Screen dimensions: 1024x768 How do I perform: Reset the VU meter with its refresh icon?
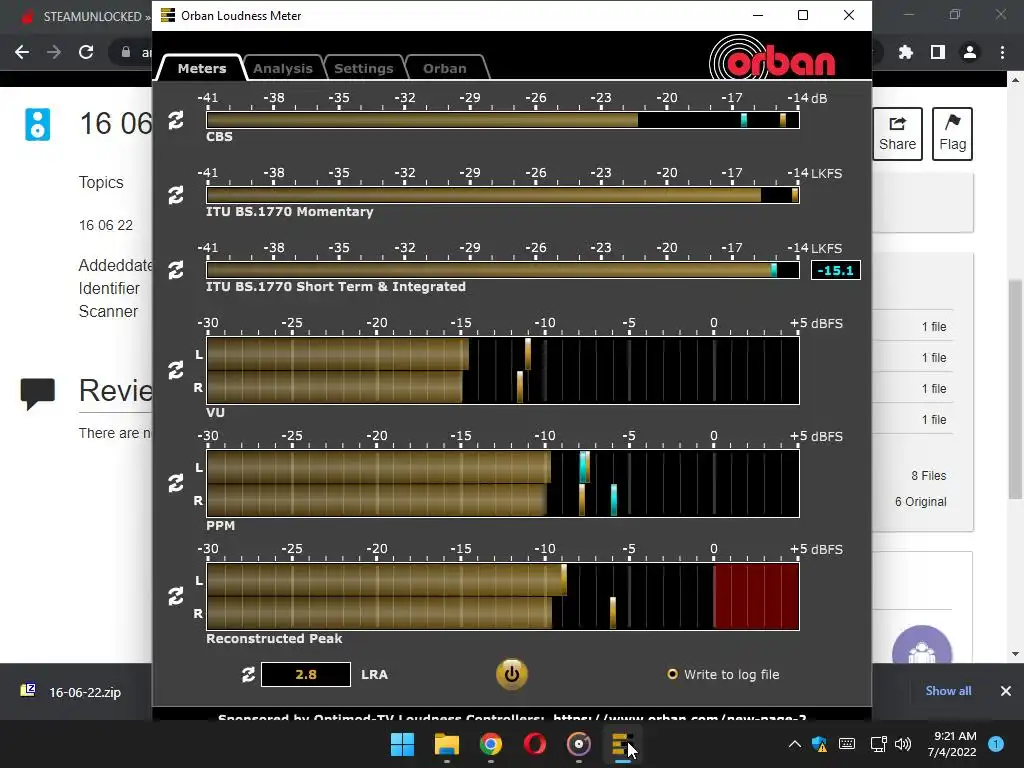(x=176, y=370)
